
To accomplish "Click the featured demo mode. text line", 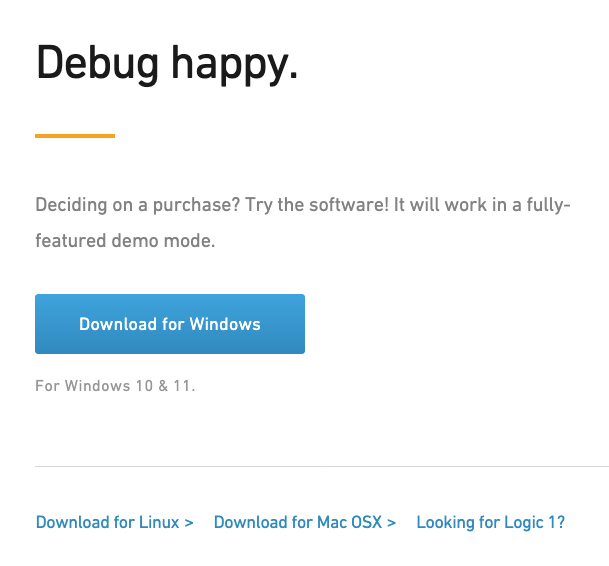I will click(x=125, y=241).
